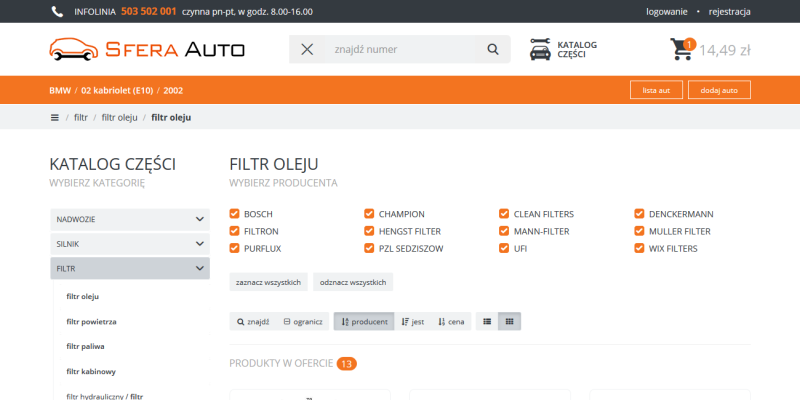
Task: Click the Sfera Auto logo
Action: pyautogui.click(x=146, y=50)
